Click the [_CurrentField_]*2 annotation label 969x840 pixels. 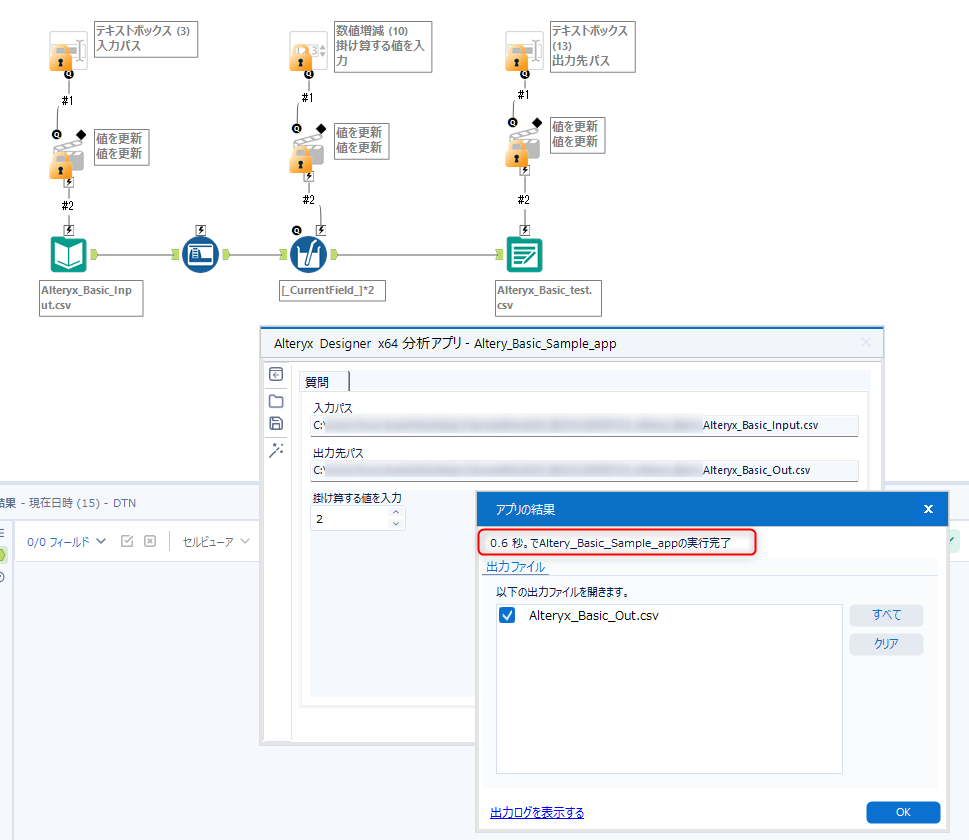pyautogui.click(x=332, y=291)
